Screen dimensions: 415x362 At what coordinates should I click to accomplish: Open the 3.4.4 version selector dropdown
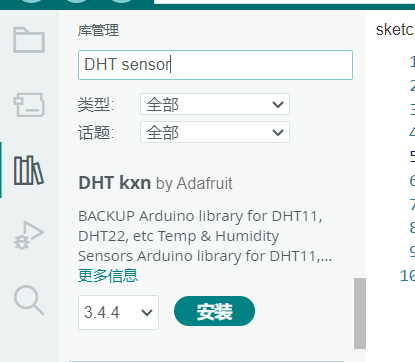tap(118, 312)
